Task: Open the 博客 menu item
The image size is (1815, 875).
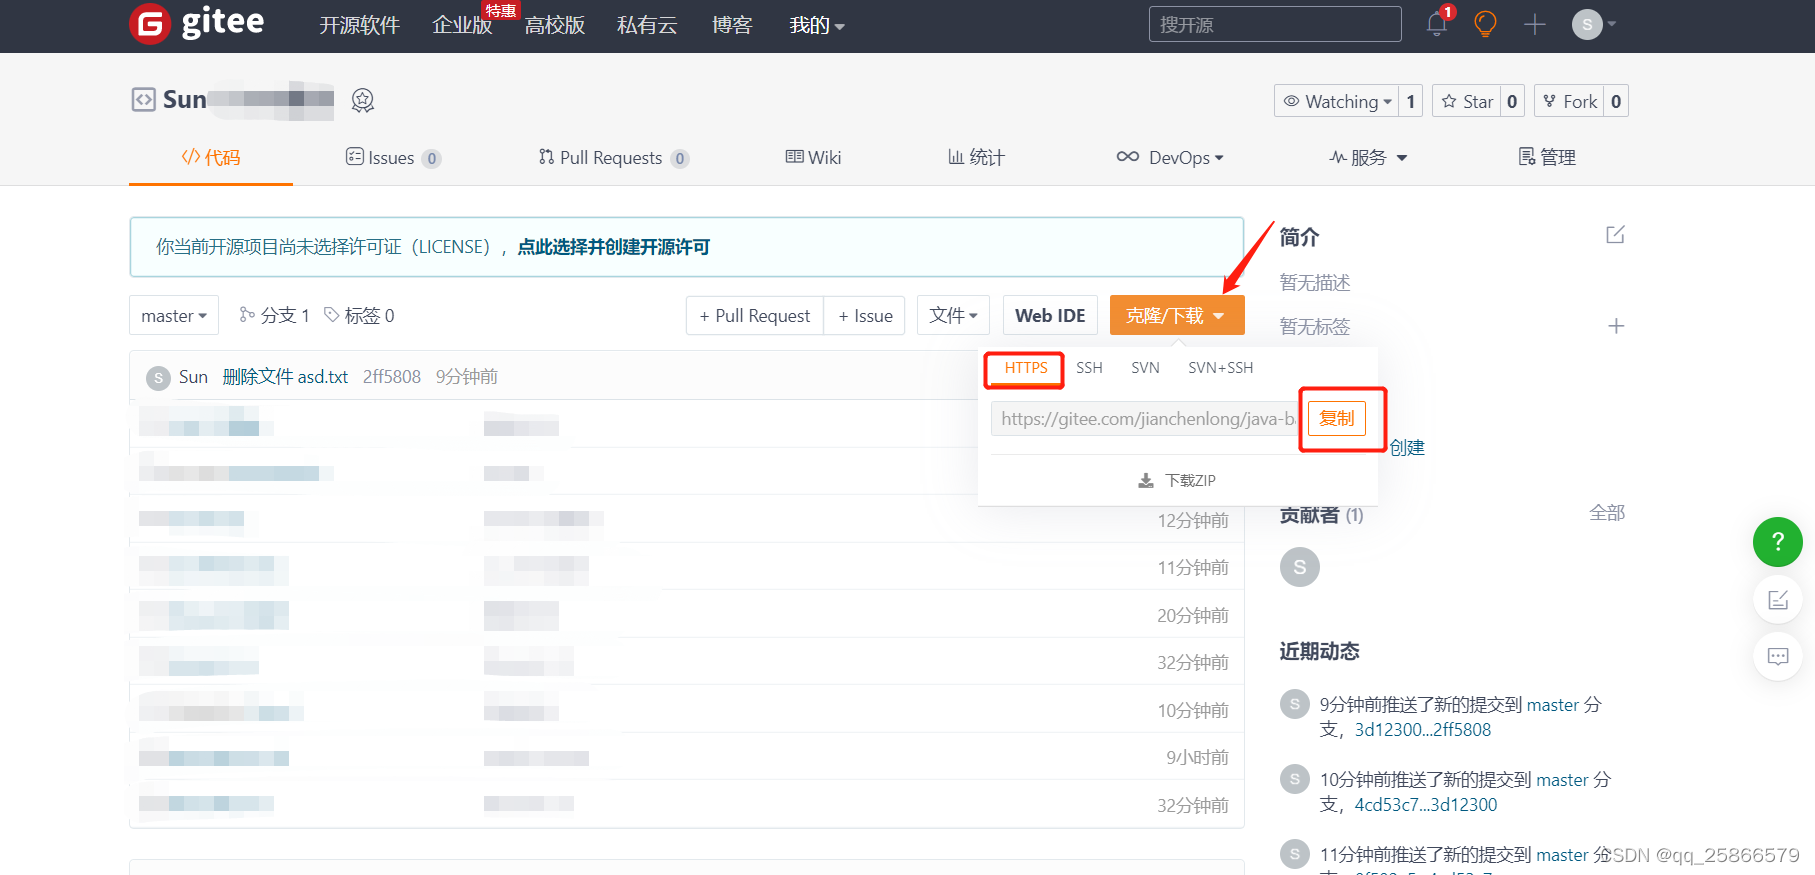Action: tap(732, 25)
